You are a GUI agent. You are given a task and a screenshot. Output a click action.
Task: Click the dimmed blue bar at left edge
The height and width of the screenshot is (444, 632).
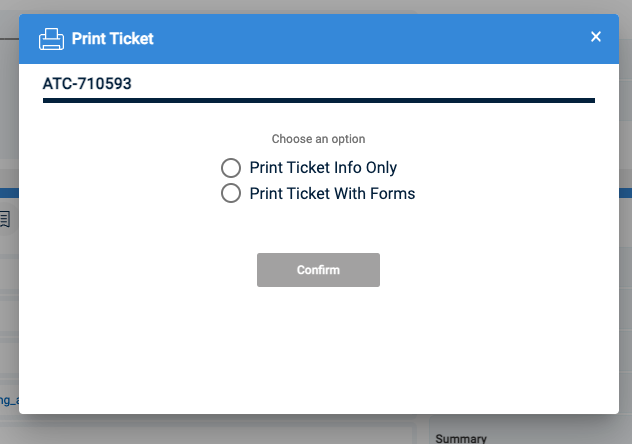click(x=9, y=191)
